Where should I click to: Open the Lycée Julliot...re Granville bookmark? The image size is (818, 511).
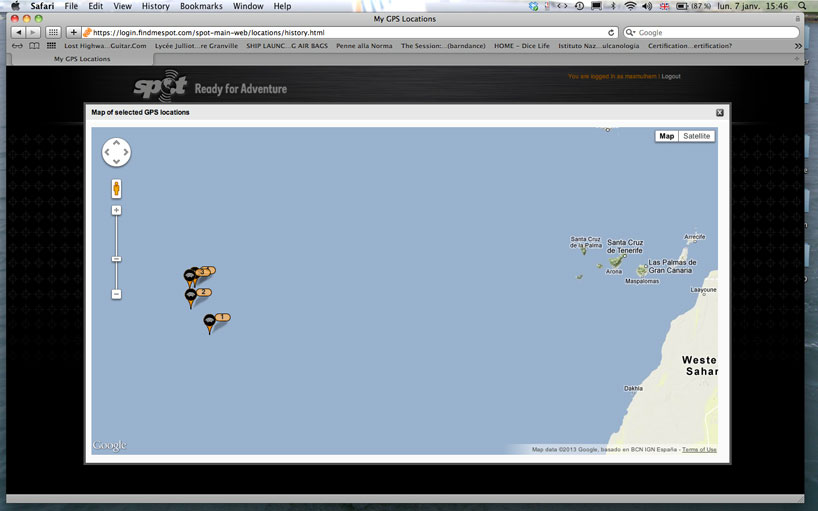click(196, 46)
